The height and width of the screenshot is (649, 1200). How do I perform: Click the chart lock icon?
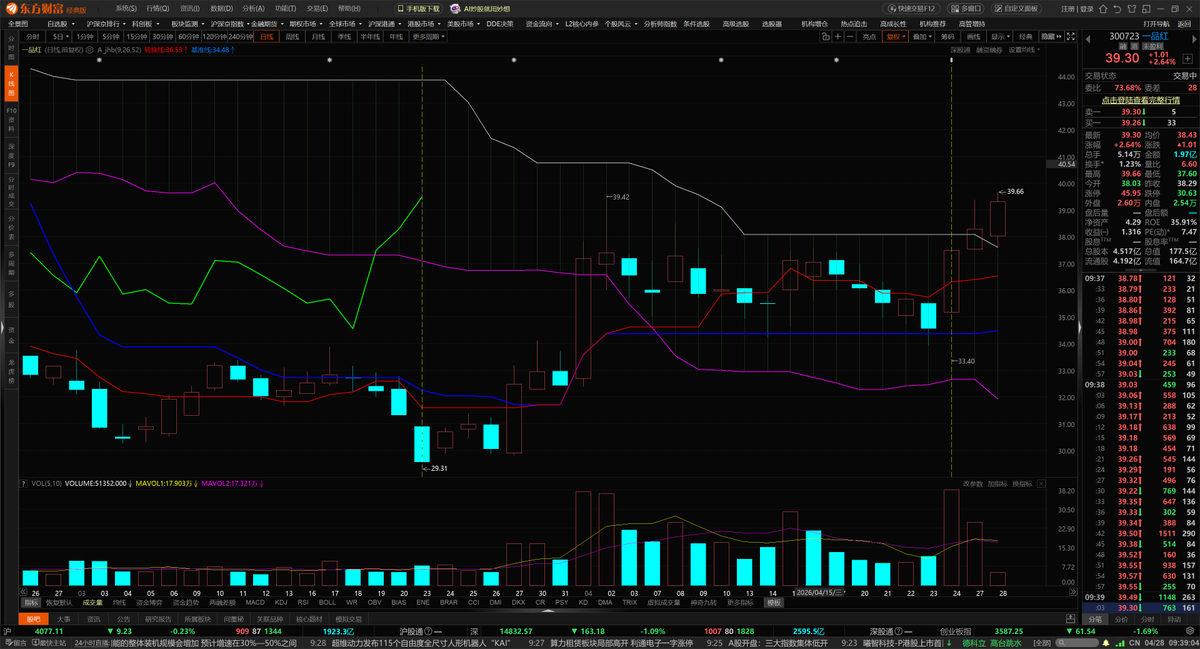[x=826, y=36]
